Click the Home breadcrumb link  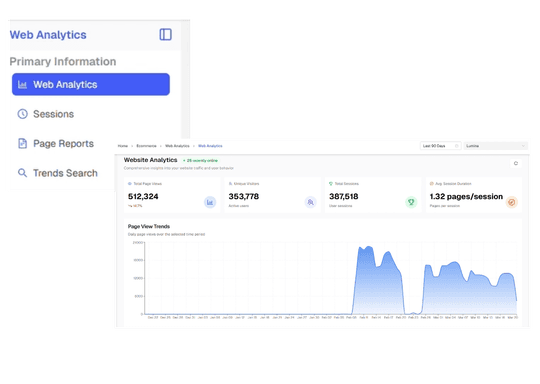coord(123,146)
